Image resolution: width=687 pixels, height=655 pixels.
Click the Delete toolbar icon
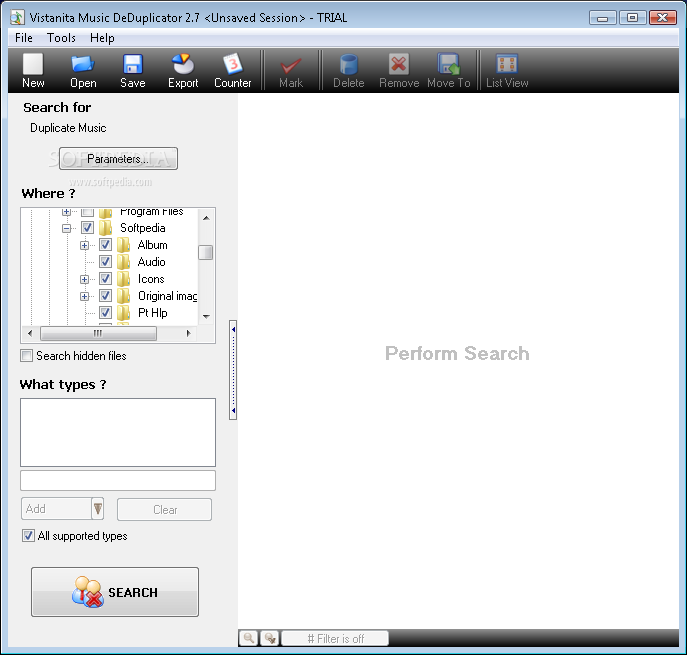point(349,70)
